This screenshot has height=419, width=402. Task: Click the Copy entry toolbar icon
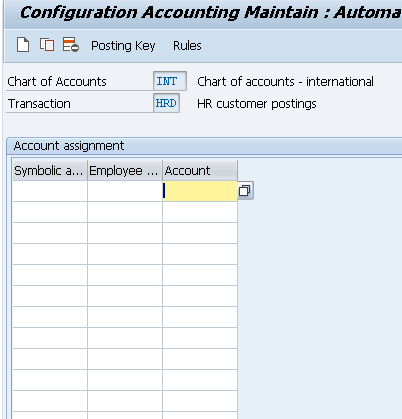click(x=47, y=45)
